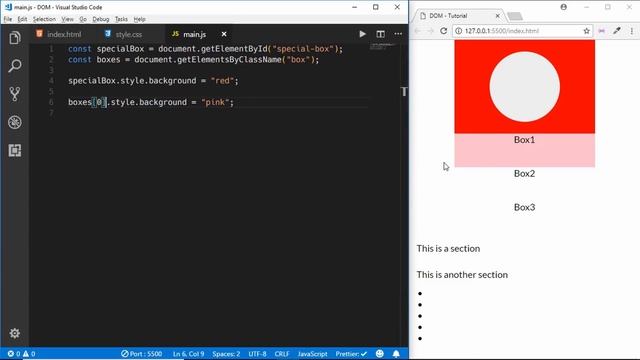
Task: Close the main.js tab
Action: point(224,34)
